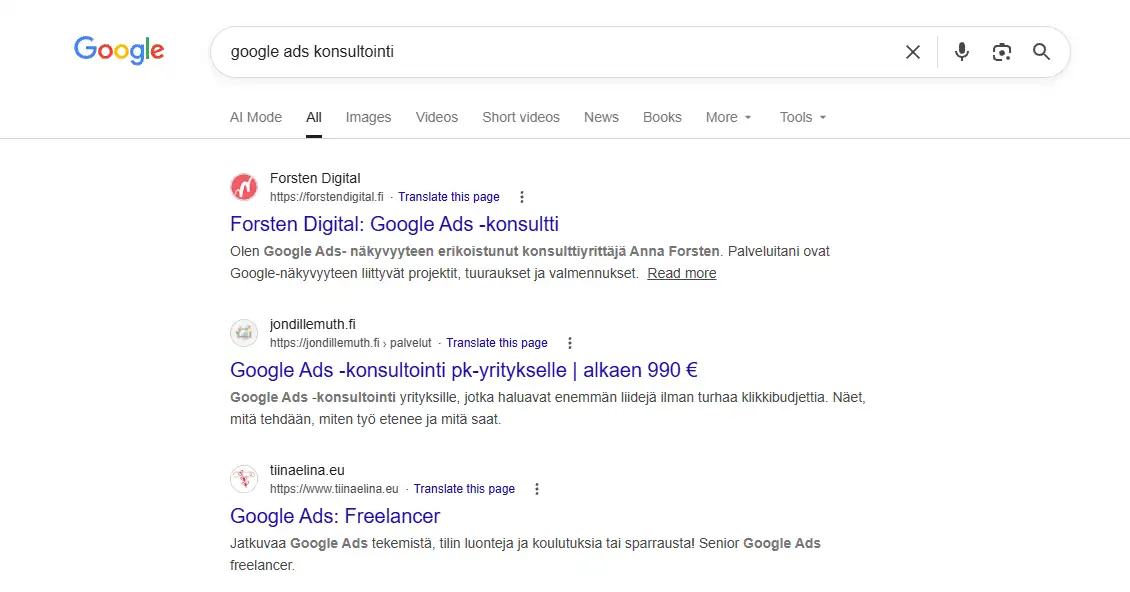
Task: Click inside the search input field
Action: pos(550,51)
